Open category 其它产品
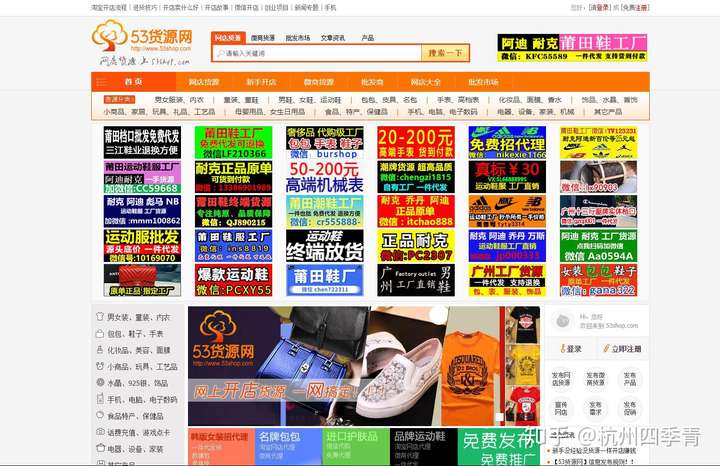This screenshot has width=720, height=466. pyautogui.click(x=608, y=112)
